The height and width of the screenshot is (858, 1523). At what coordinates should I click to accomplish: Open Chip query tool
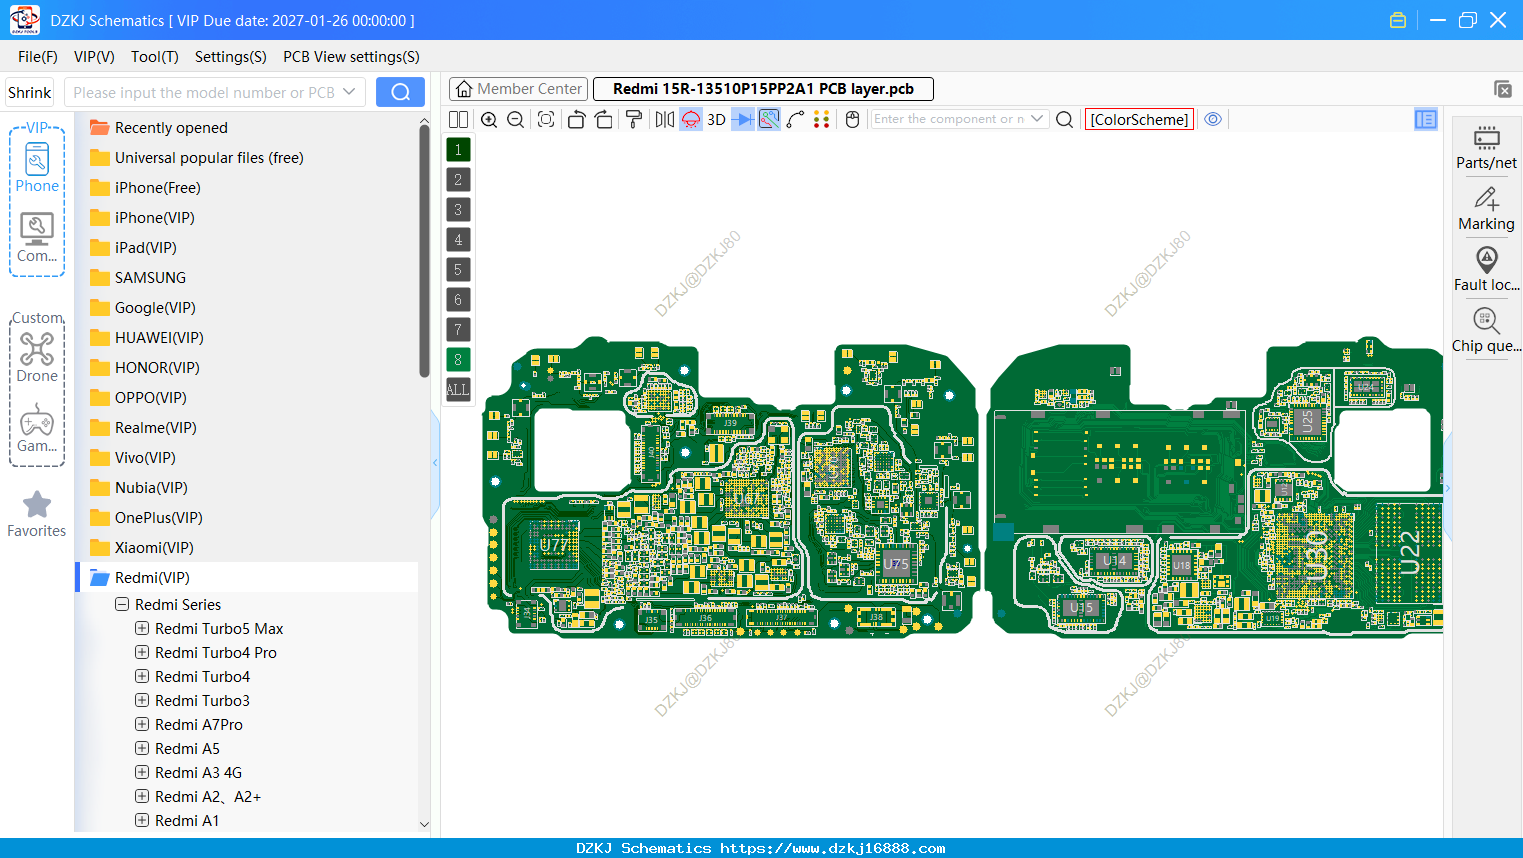1486,331
